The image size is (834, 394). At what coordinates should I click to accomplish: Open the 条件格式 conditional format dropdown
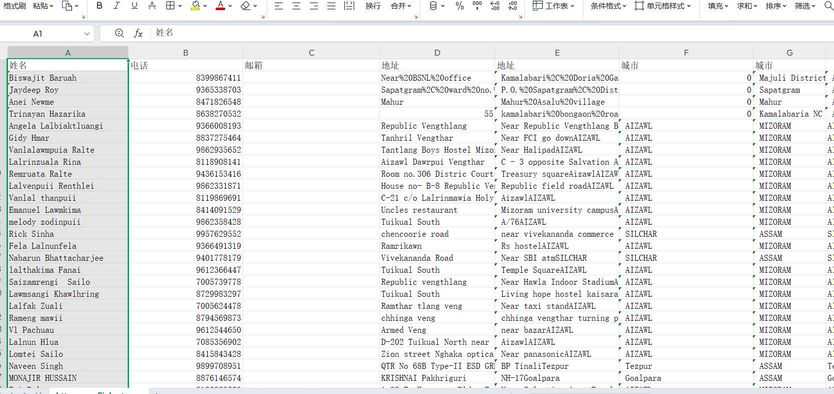pos(608,6)
